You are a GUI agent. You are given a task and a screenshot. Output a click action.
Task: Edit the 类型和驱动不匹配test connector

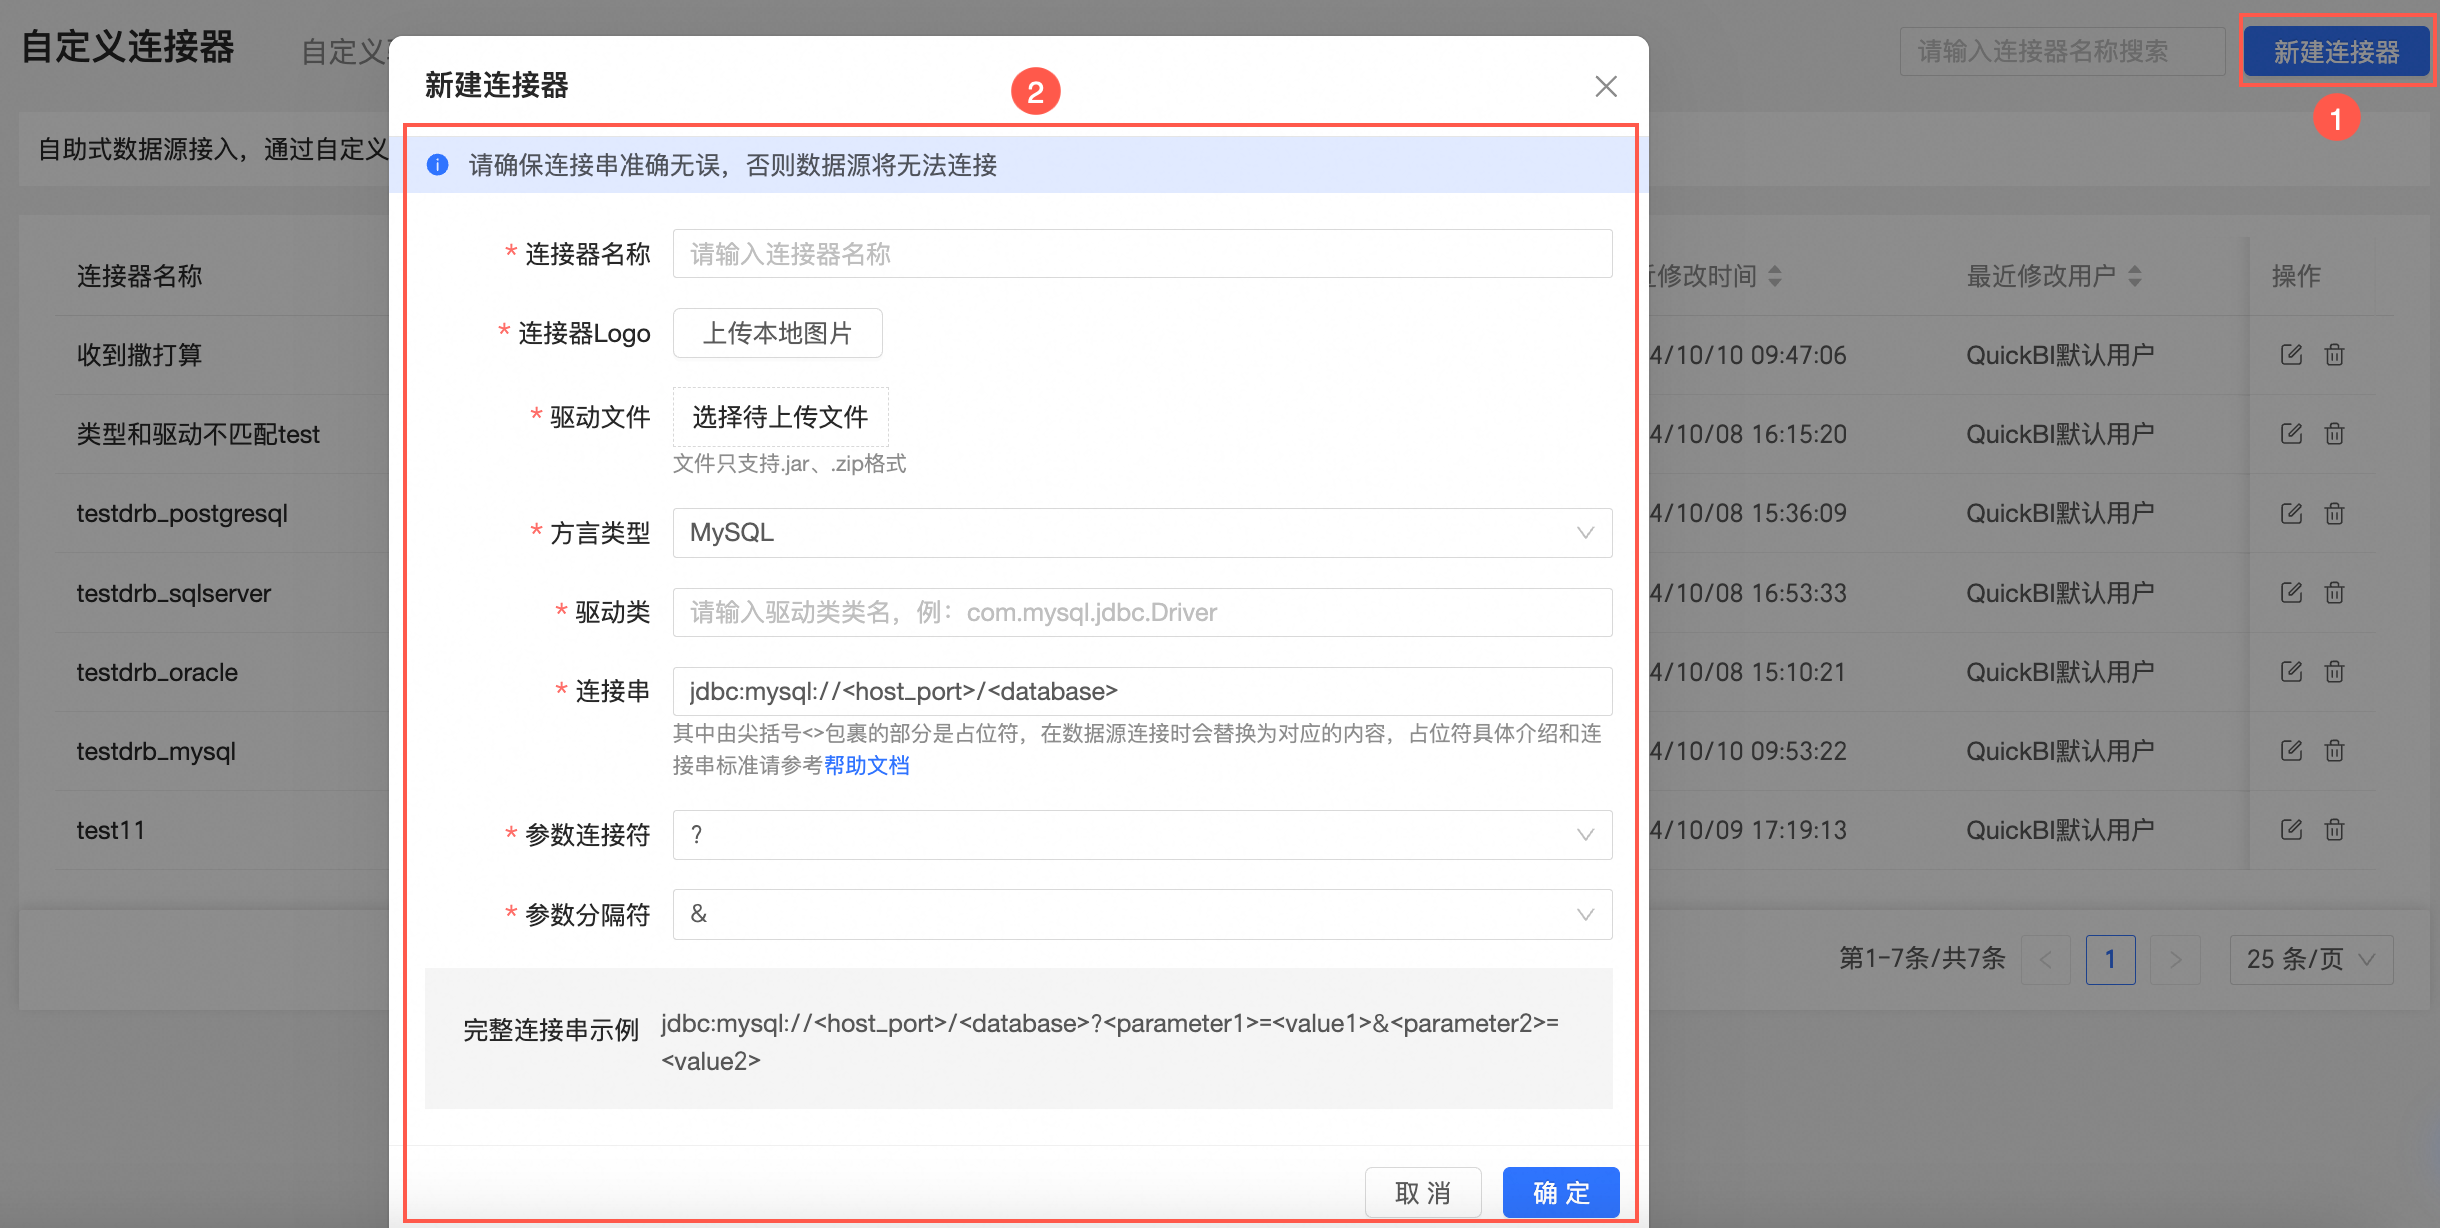tap(2291, 434)
